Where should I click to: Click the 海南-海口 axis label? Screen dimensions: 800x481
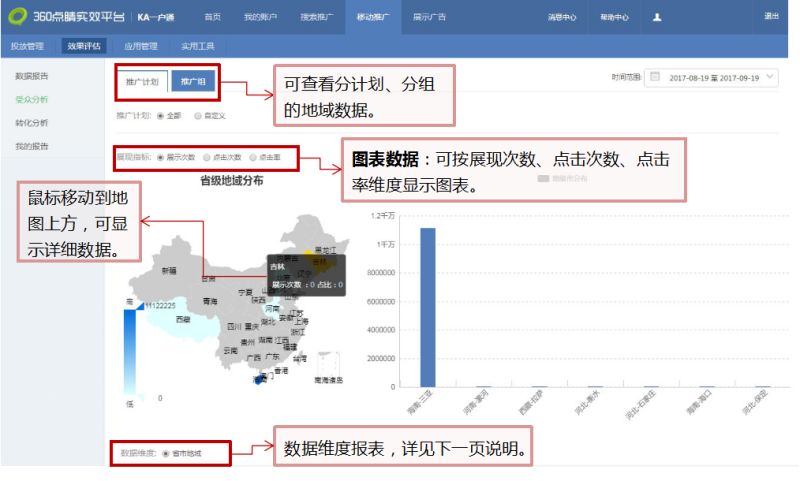point(699,402)
